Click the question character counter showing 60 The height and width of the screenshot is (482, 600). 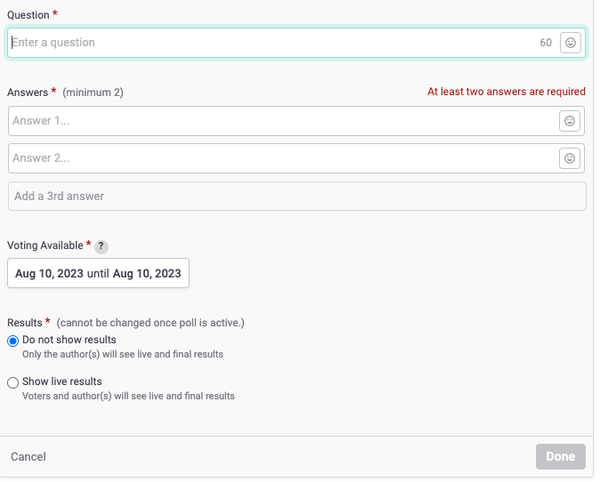pos(546,42)
